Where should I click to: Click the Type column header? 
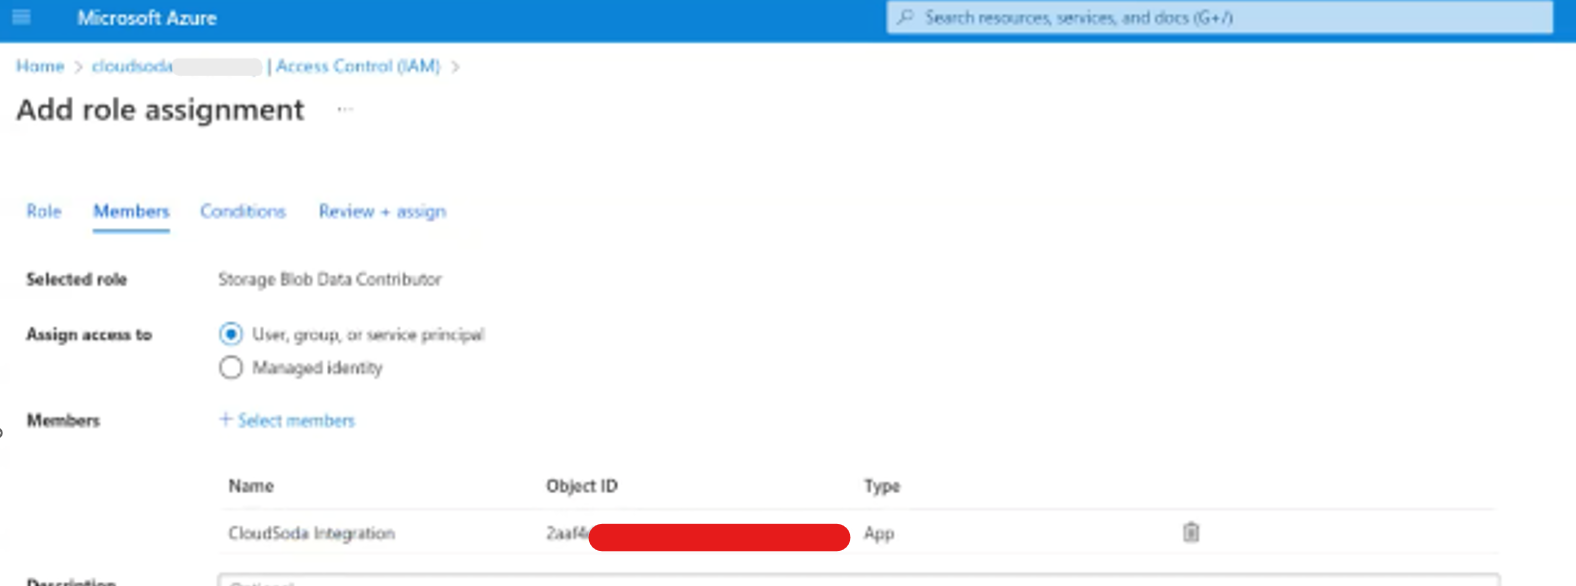[x=882, y=486]
